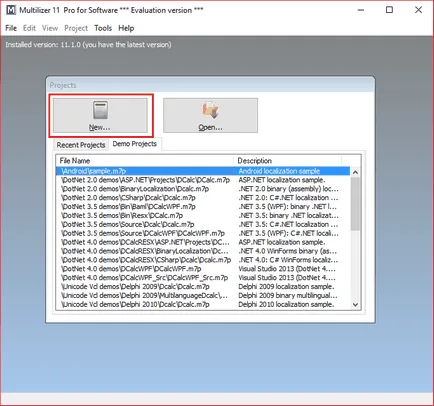The width and height of the screenshot is (434, 406).
Task: Open the Tools menu
Action: click(103, 28)
